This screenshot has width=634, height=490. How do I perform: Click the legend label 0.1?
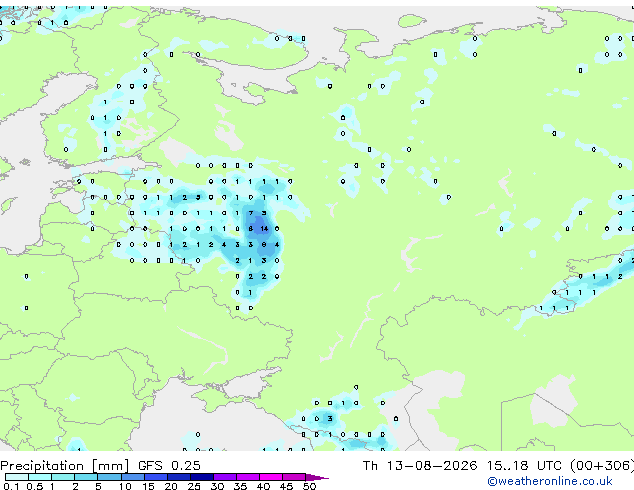[x=11, y=486]
